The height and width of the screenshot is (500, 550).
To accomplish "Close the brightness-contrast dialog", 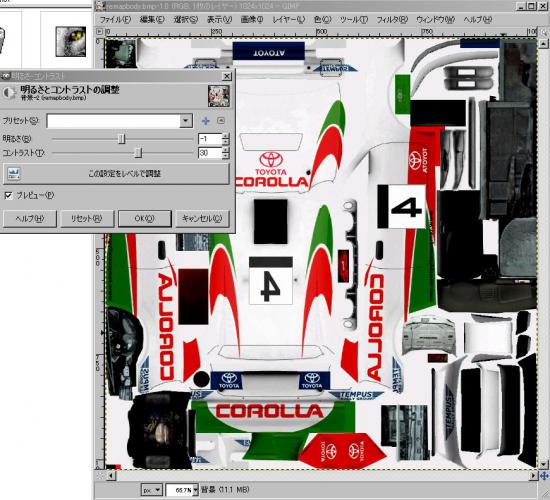I will point(227,76).
